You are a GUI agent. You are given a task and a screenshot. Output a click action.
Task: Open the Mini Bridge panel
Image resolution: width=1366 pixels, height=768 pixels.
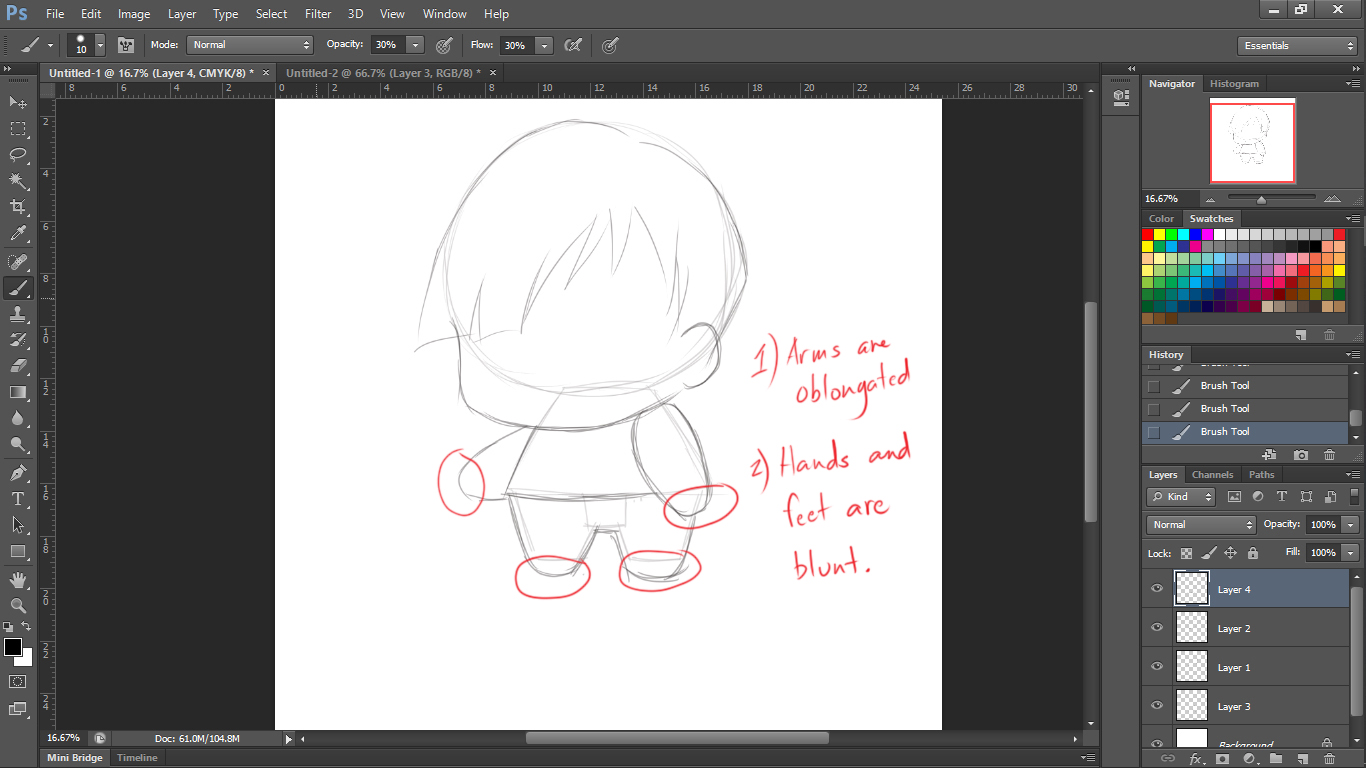(x=74, y=757)
